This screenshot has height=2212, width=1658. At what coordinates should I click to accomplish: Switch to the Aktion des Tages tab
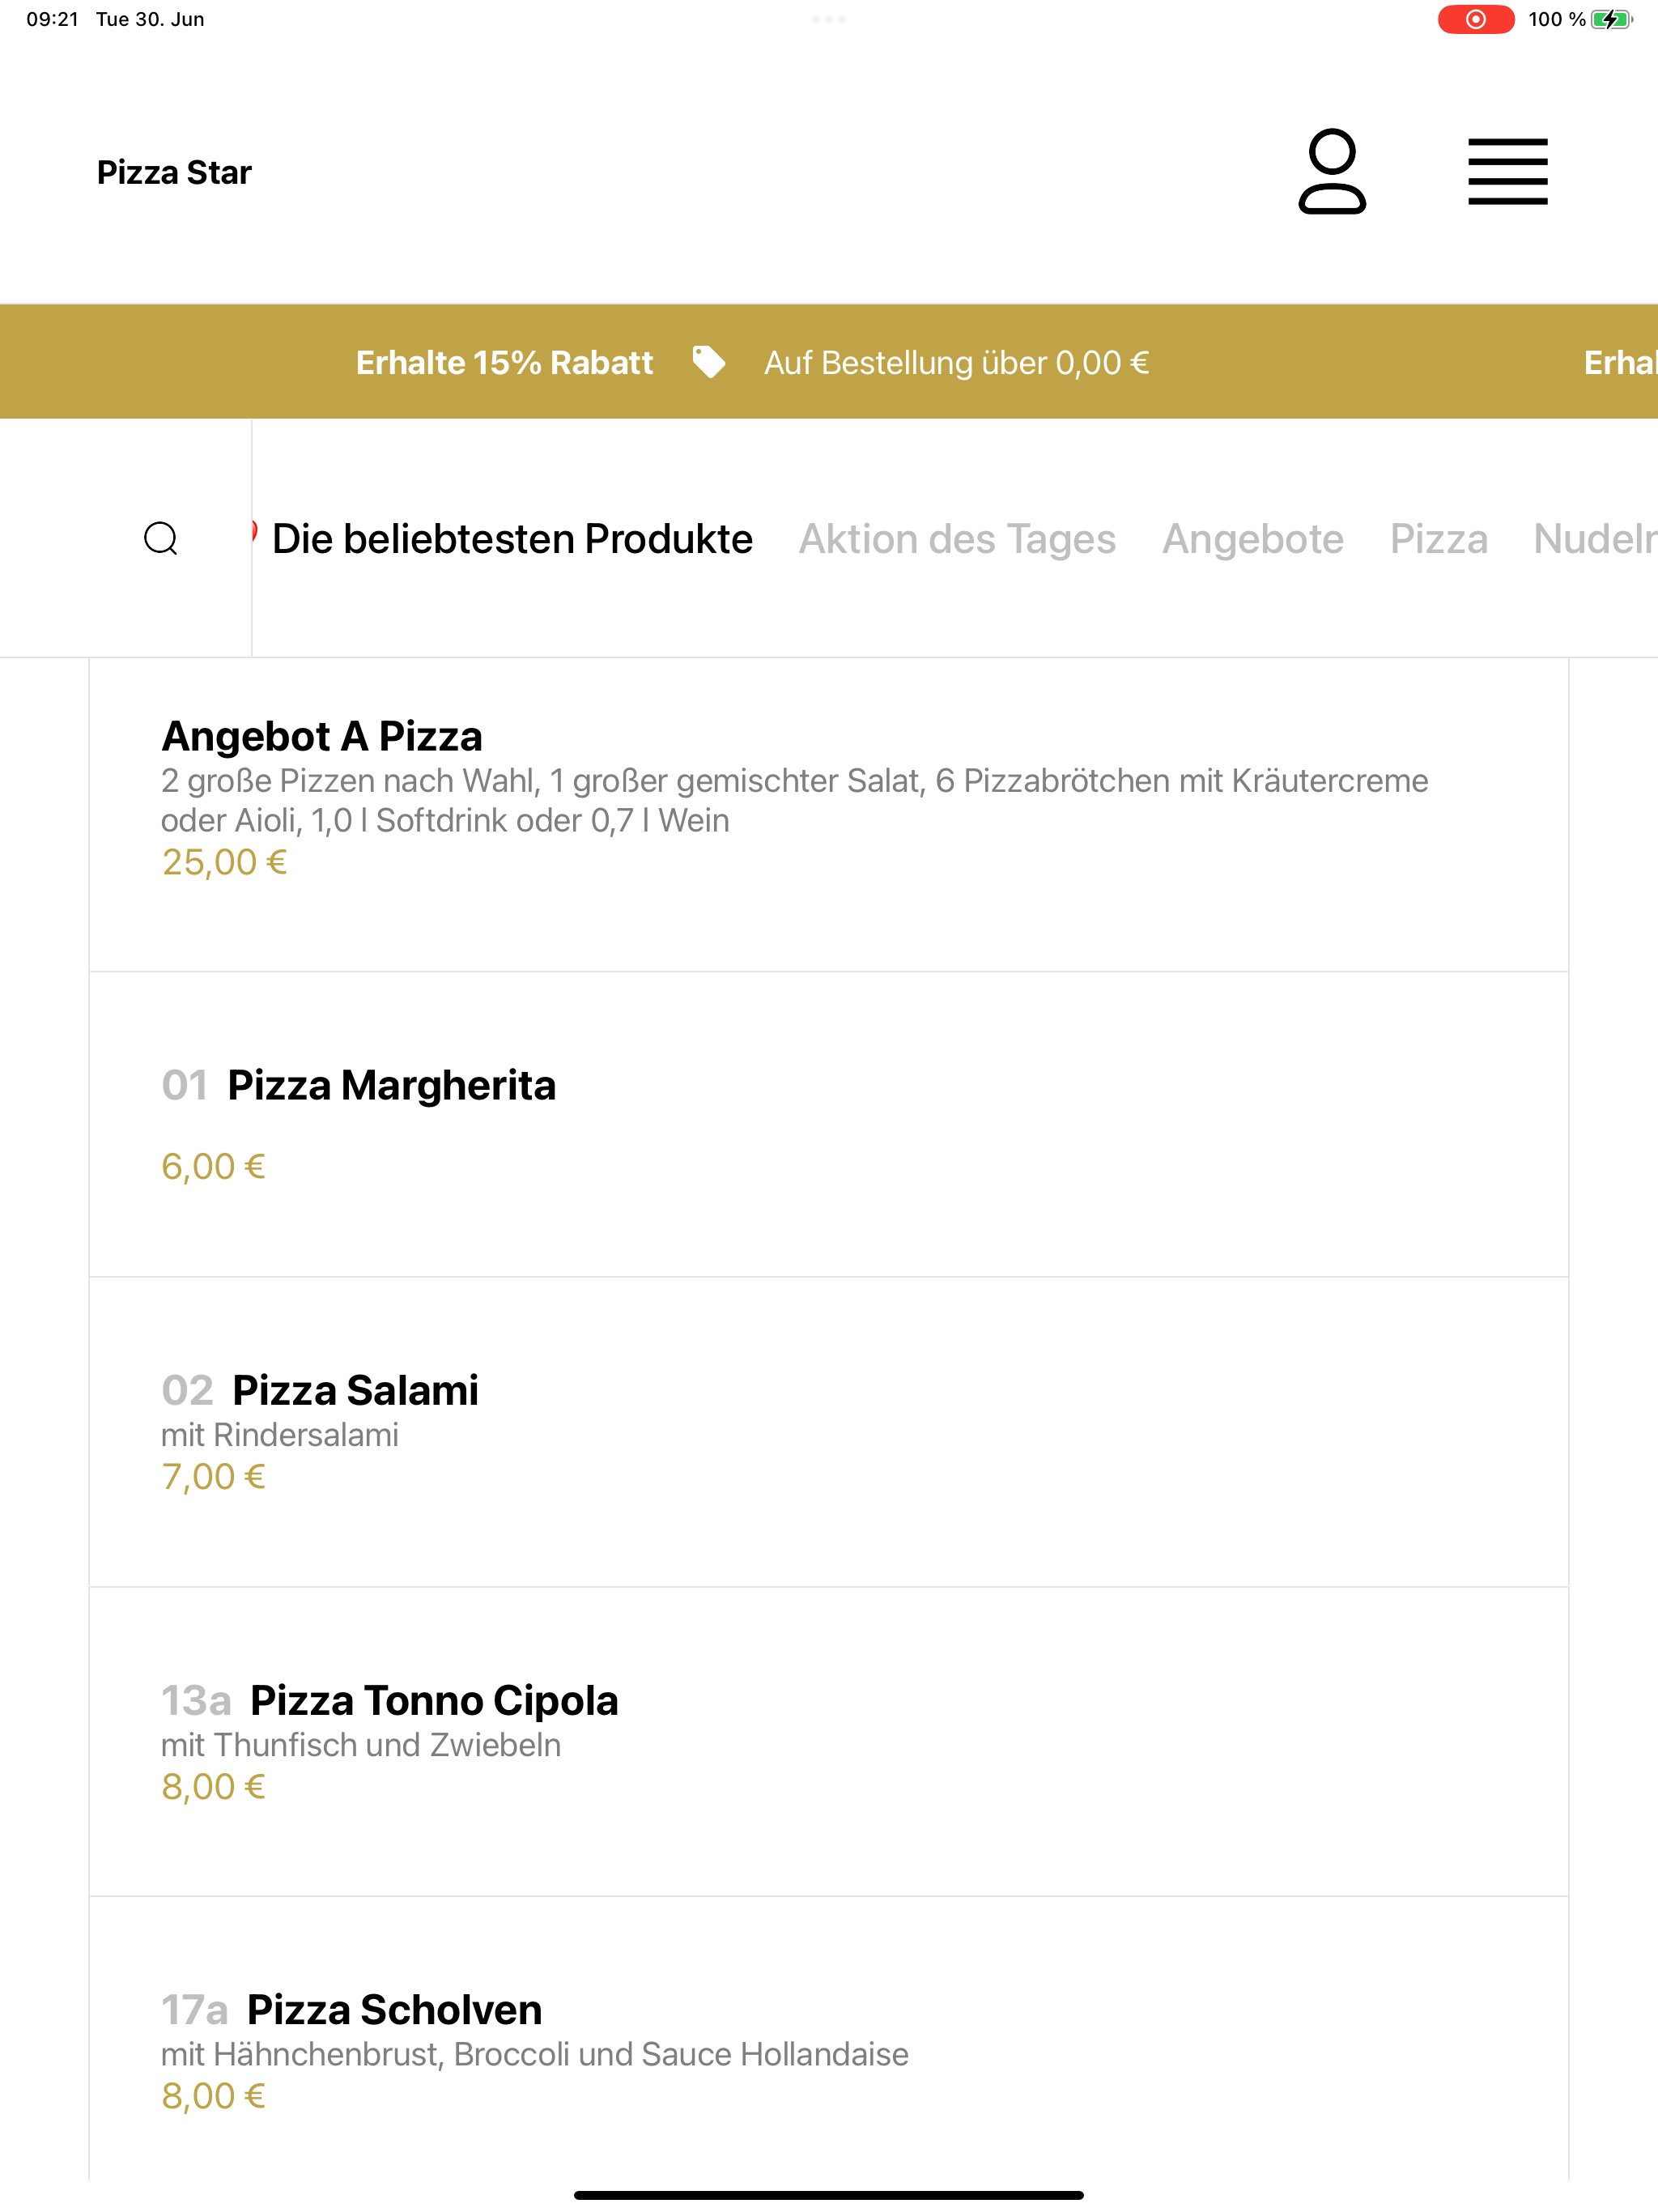coord(957,539)
